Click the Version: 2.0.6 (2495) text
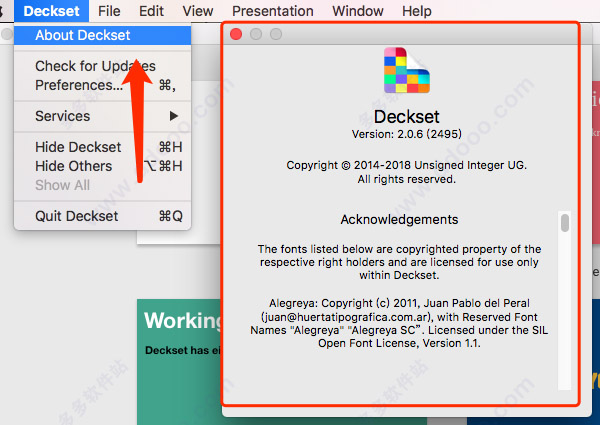 (407, 134)
